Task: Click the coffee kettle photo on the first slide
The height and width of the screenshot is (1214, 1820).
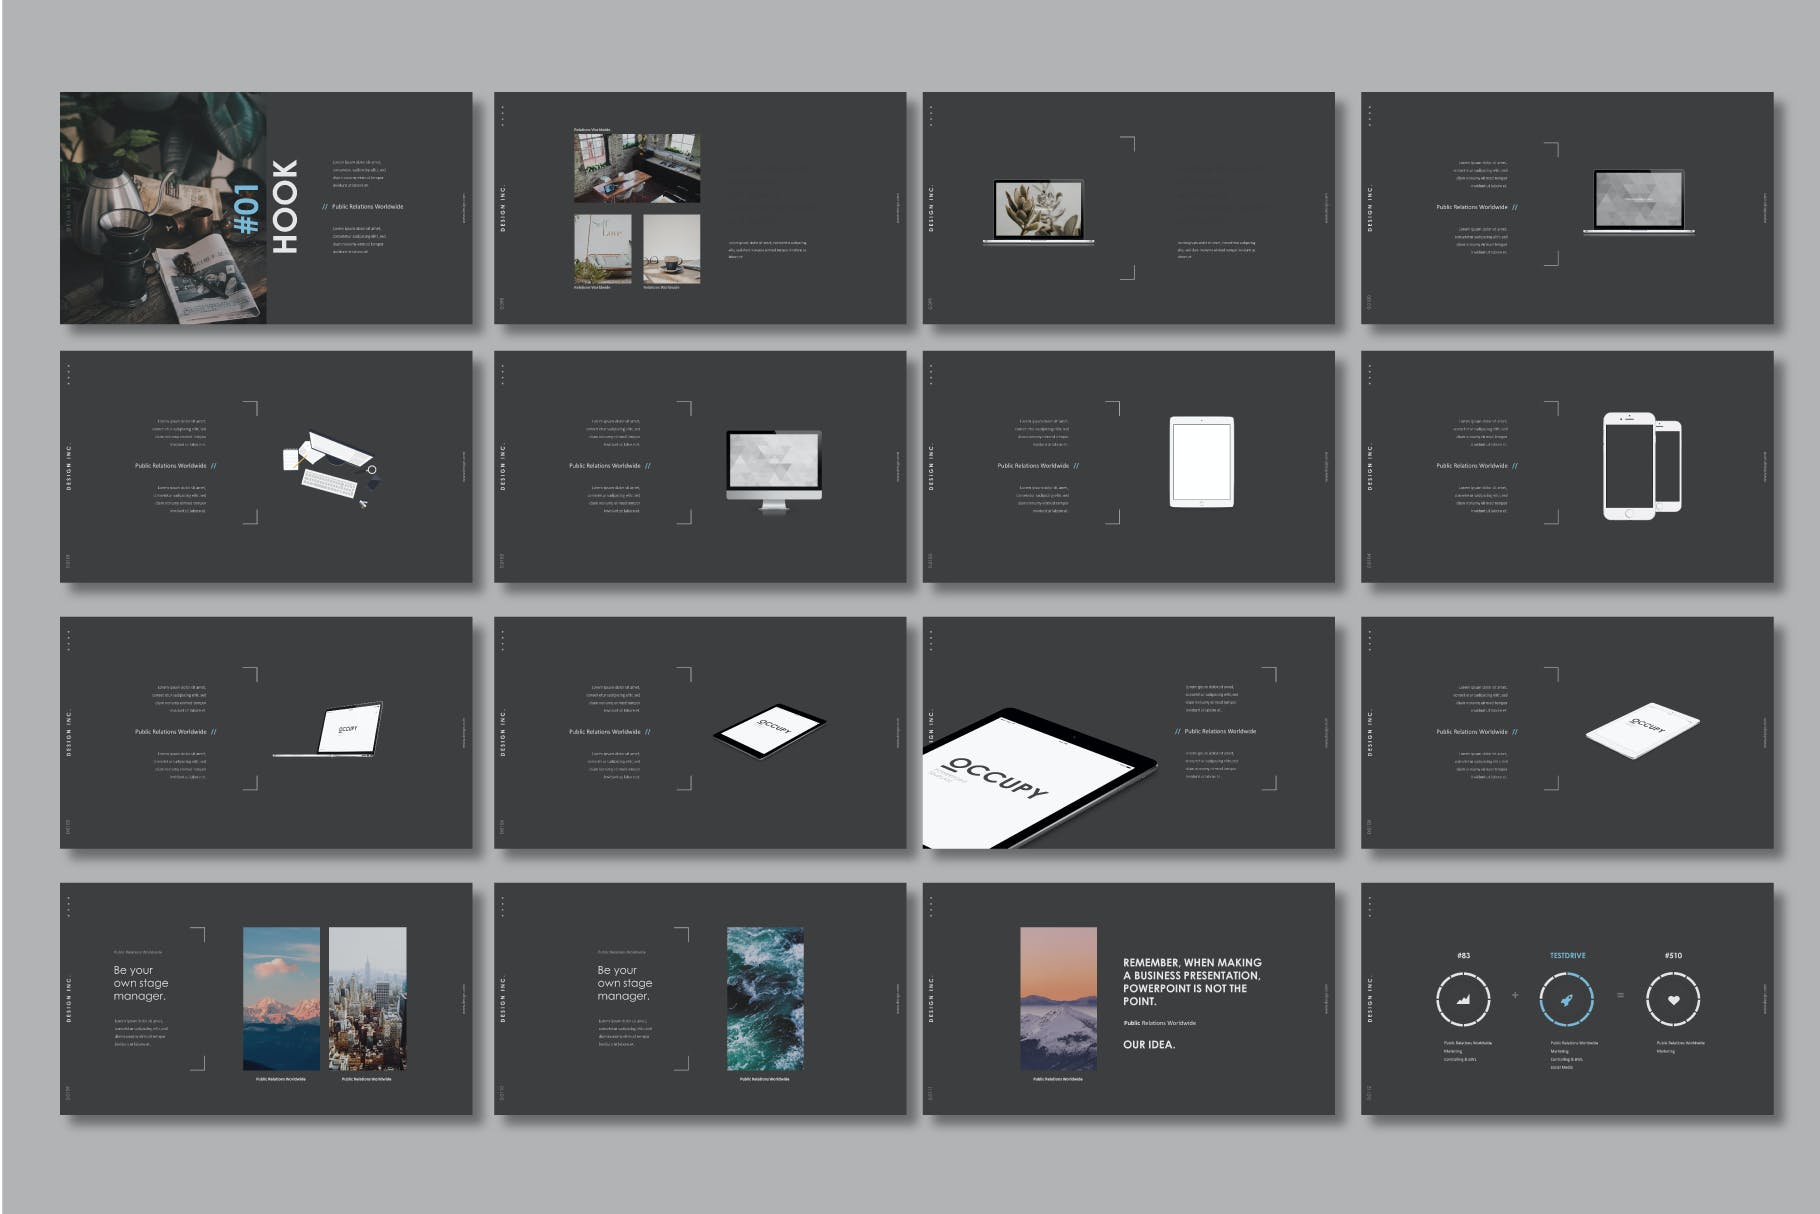Action: click(x=162, y=208)
